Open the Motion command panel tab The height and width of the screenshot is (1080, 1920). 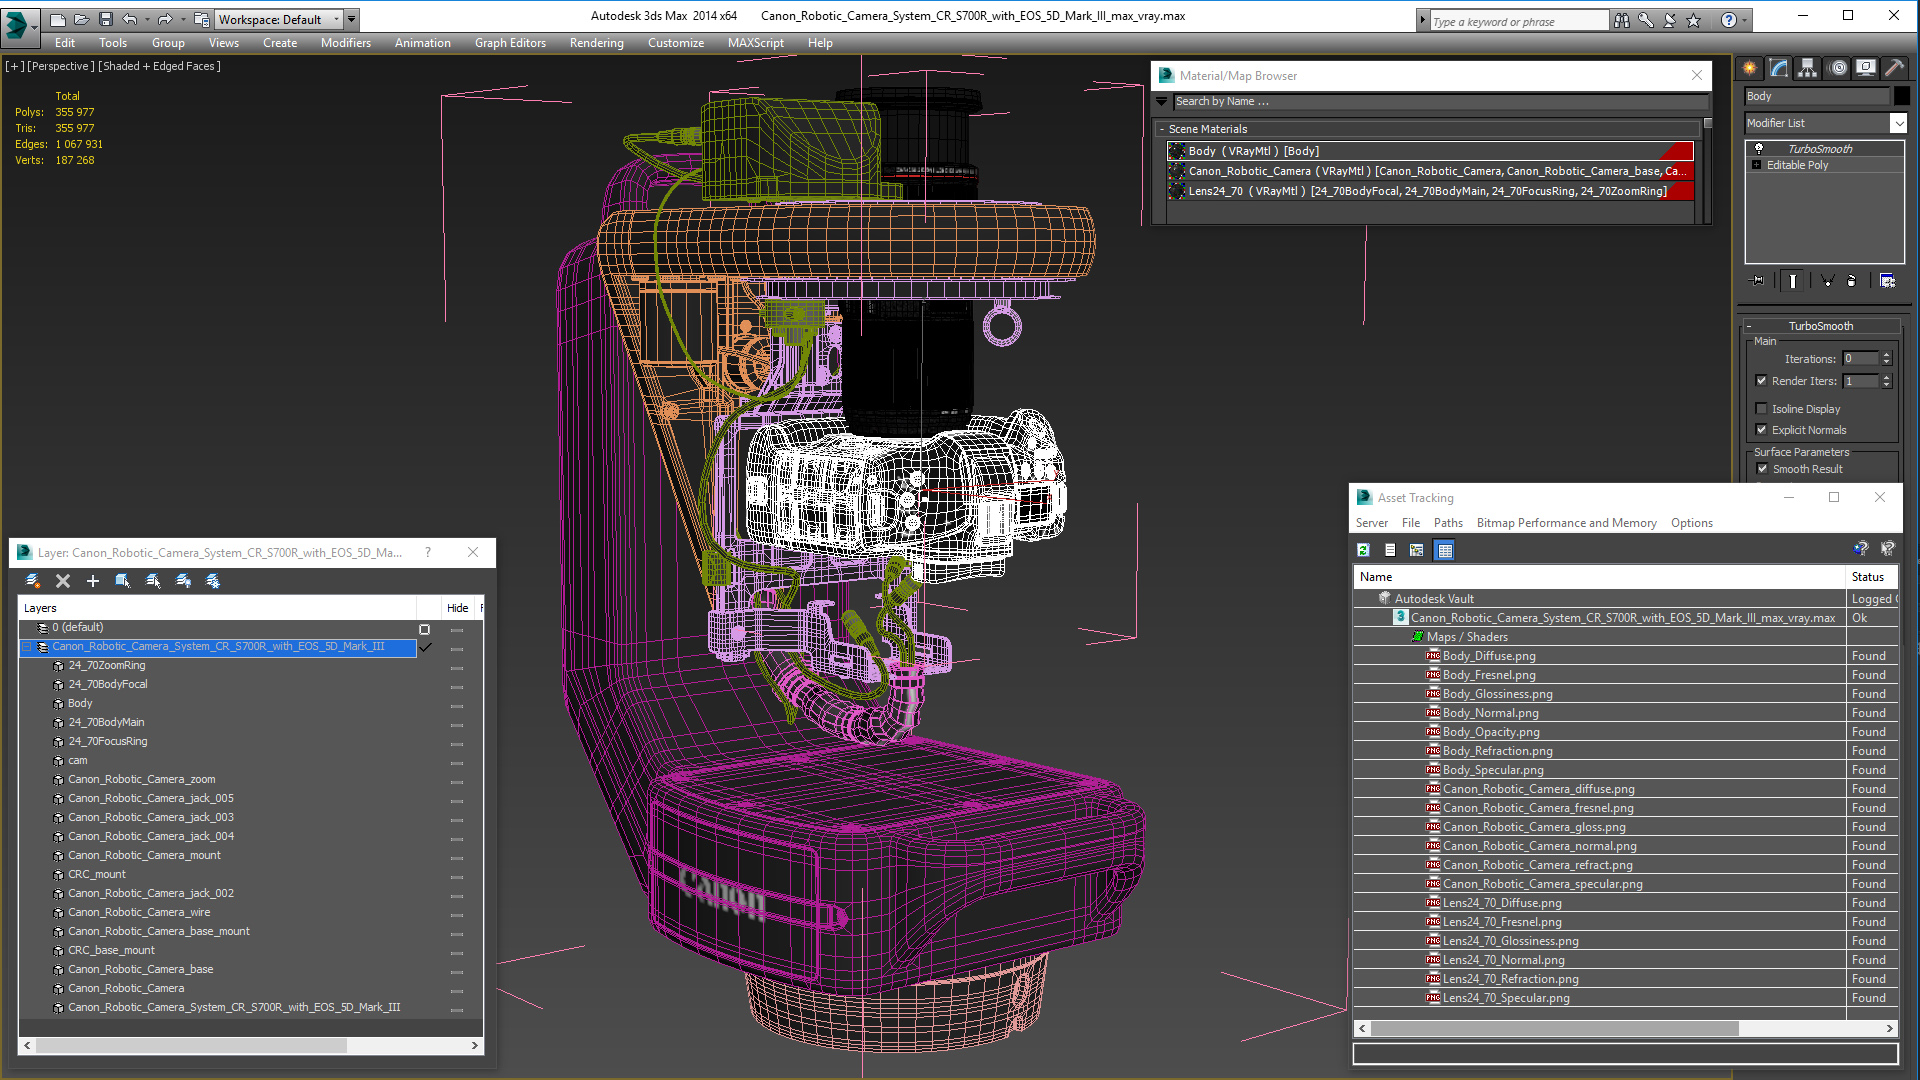[x=1837, y=68]
